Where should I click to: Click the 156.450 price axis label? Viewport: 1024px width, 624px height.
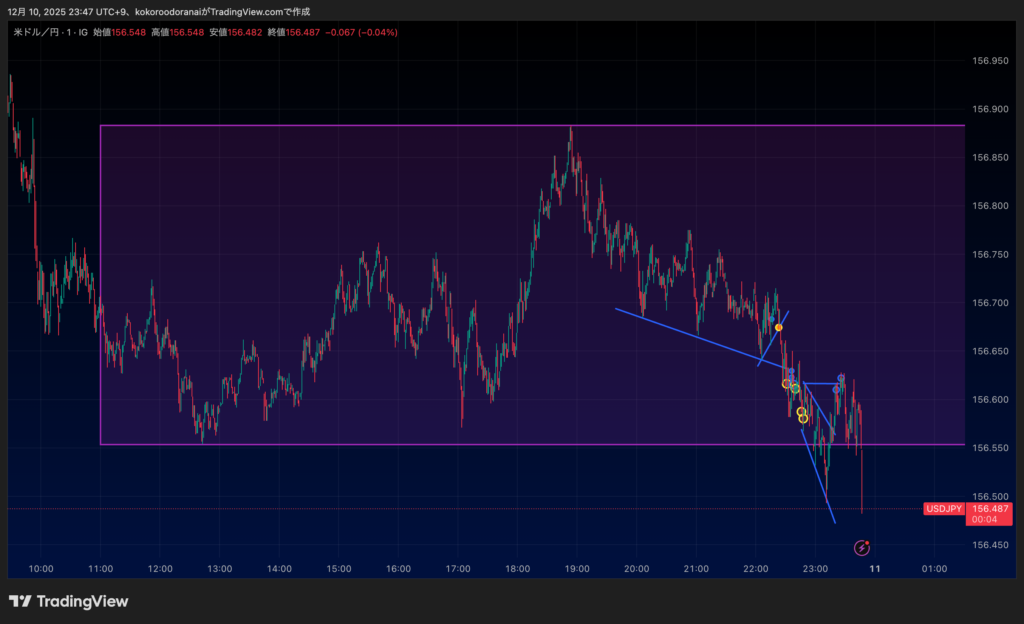pos(990,545)
